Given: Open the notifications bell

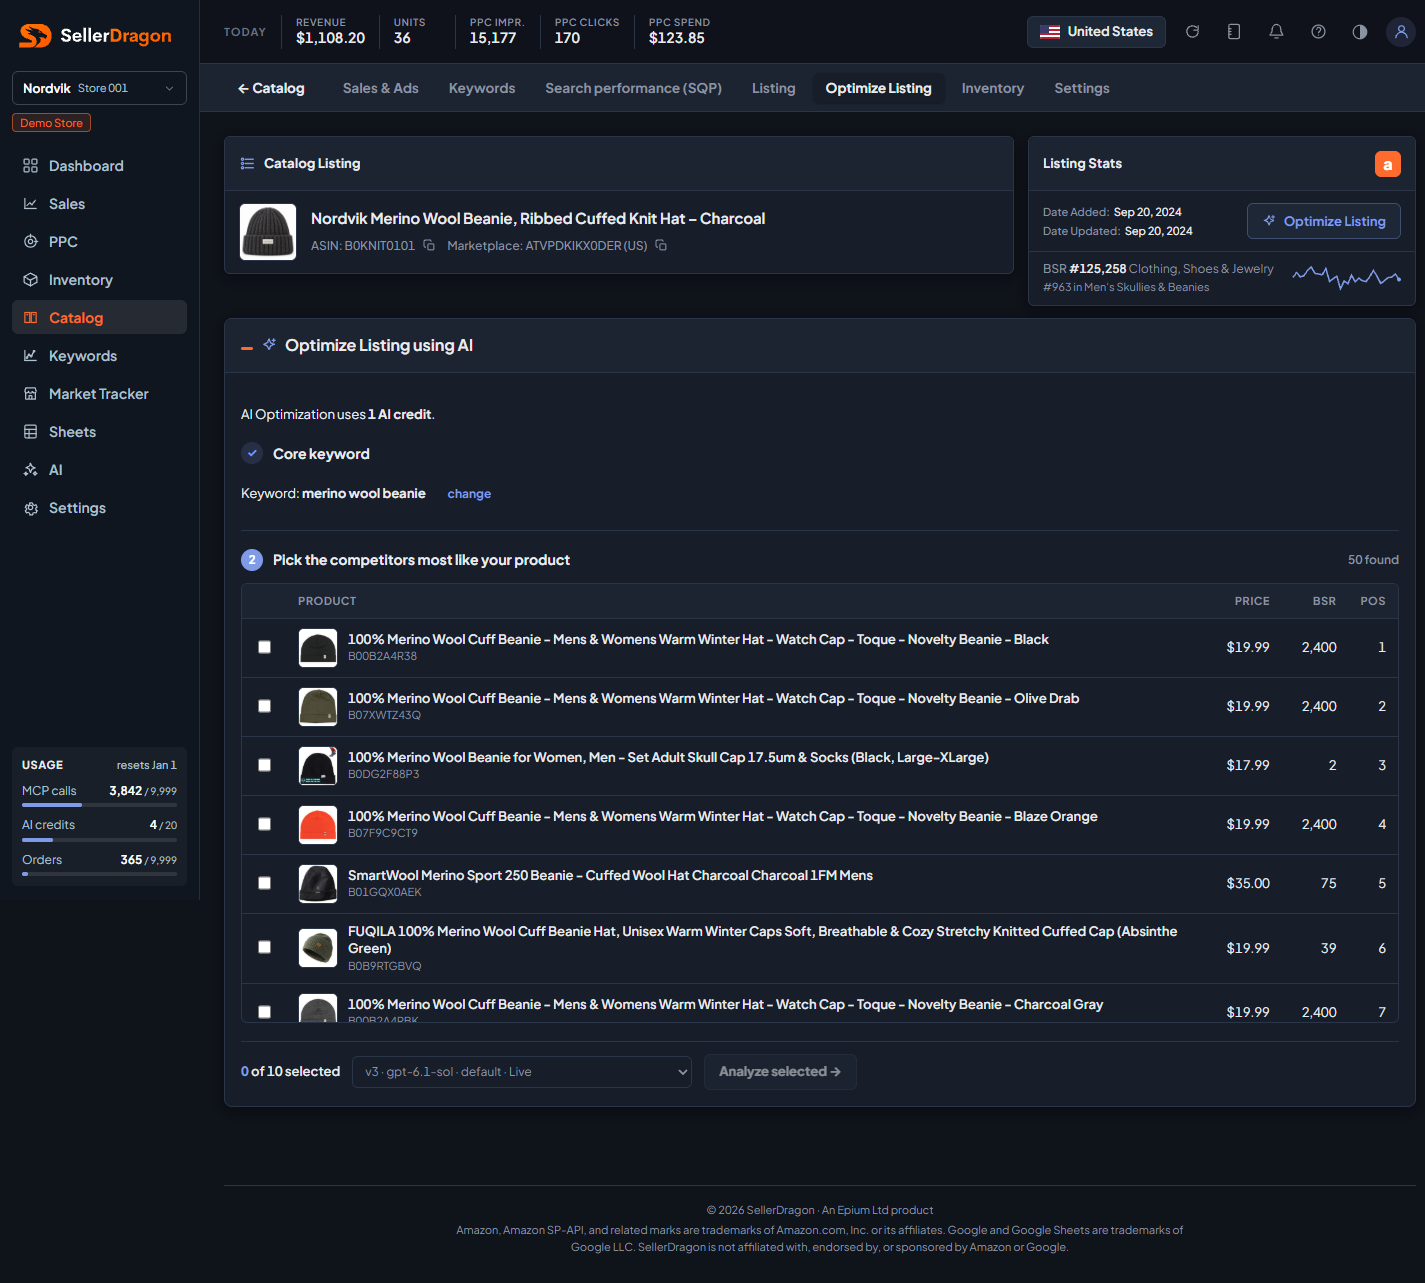Looking at the screenshot, I should (x=1276, y=32).
